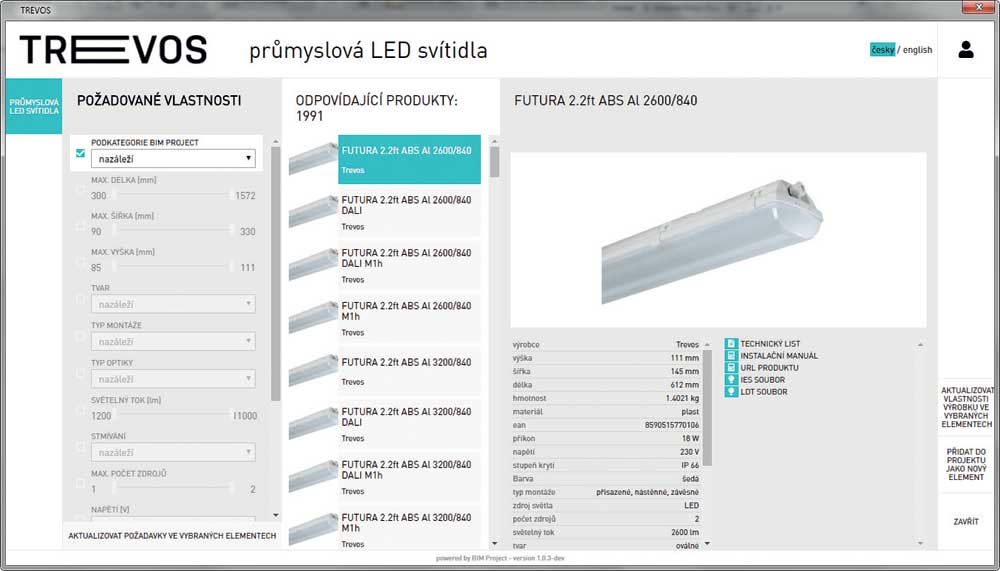The width and height of the screenshot is (1000, 571).
Task: Download the LDT soubor file
Action: 763,392
